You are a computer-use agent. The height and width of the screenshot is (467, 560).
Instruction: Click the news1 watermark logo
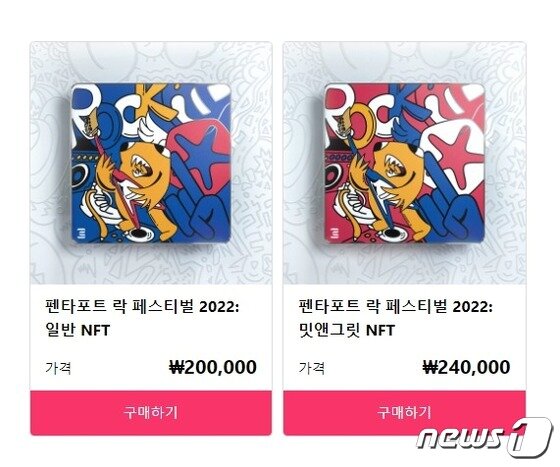[484, 437]
